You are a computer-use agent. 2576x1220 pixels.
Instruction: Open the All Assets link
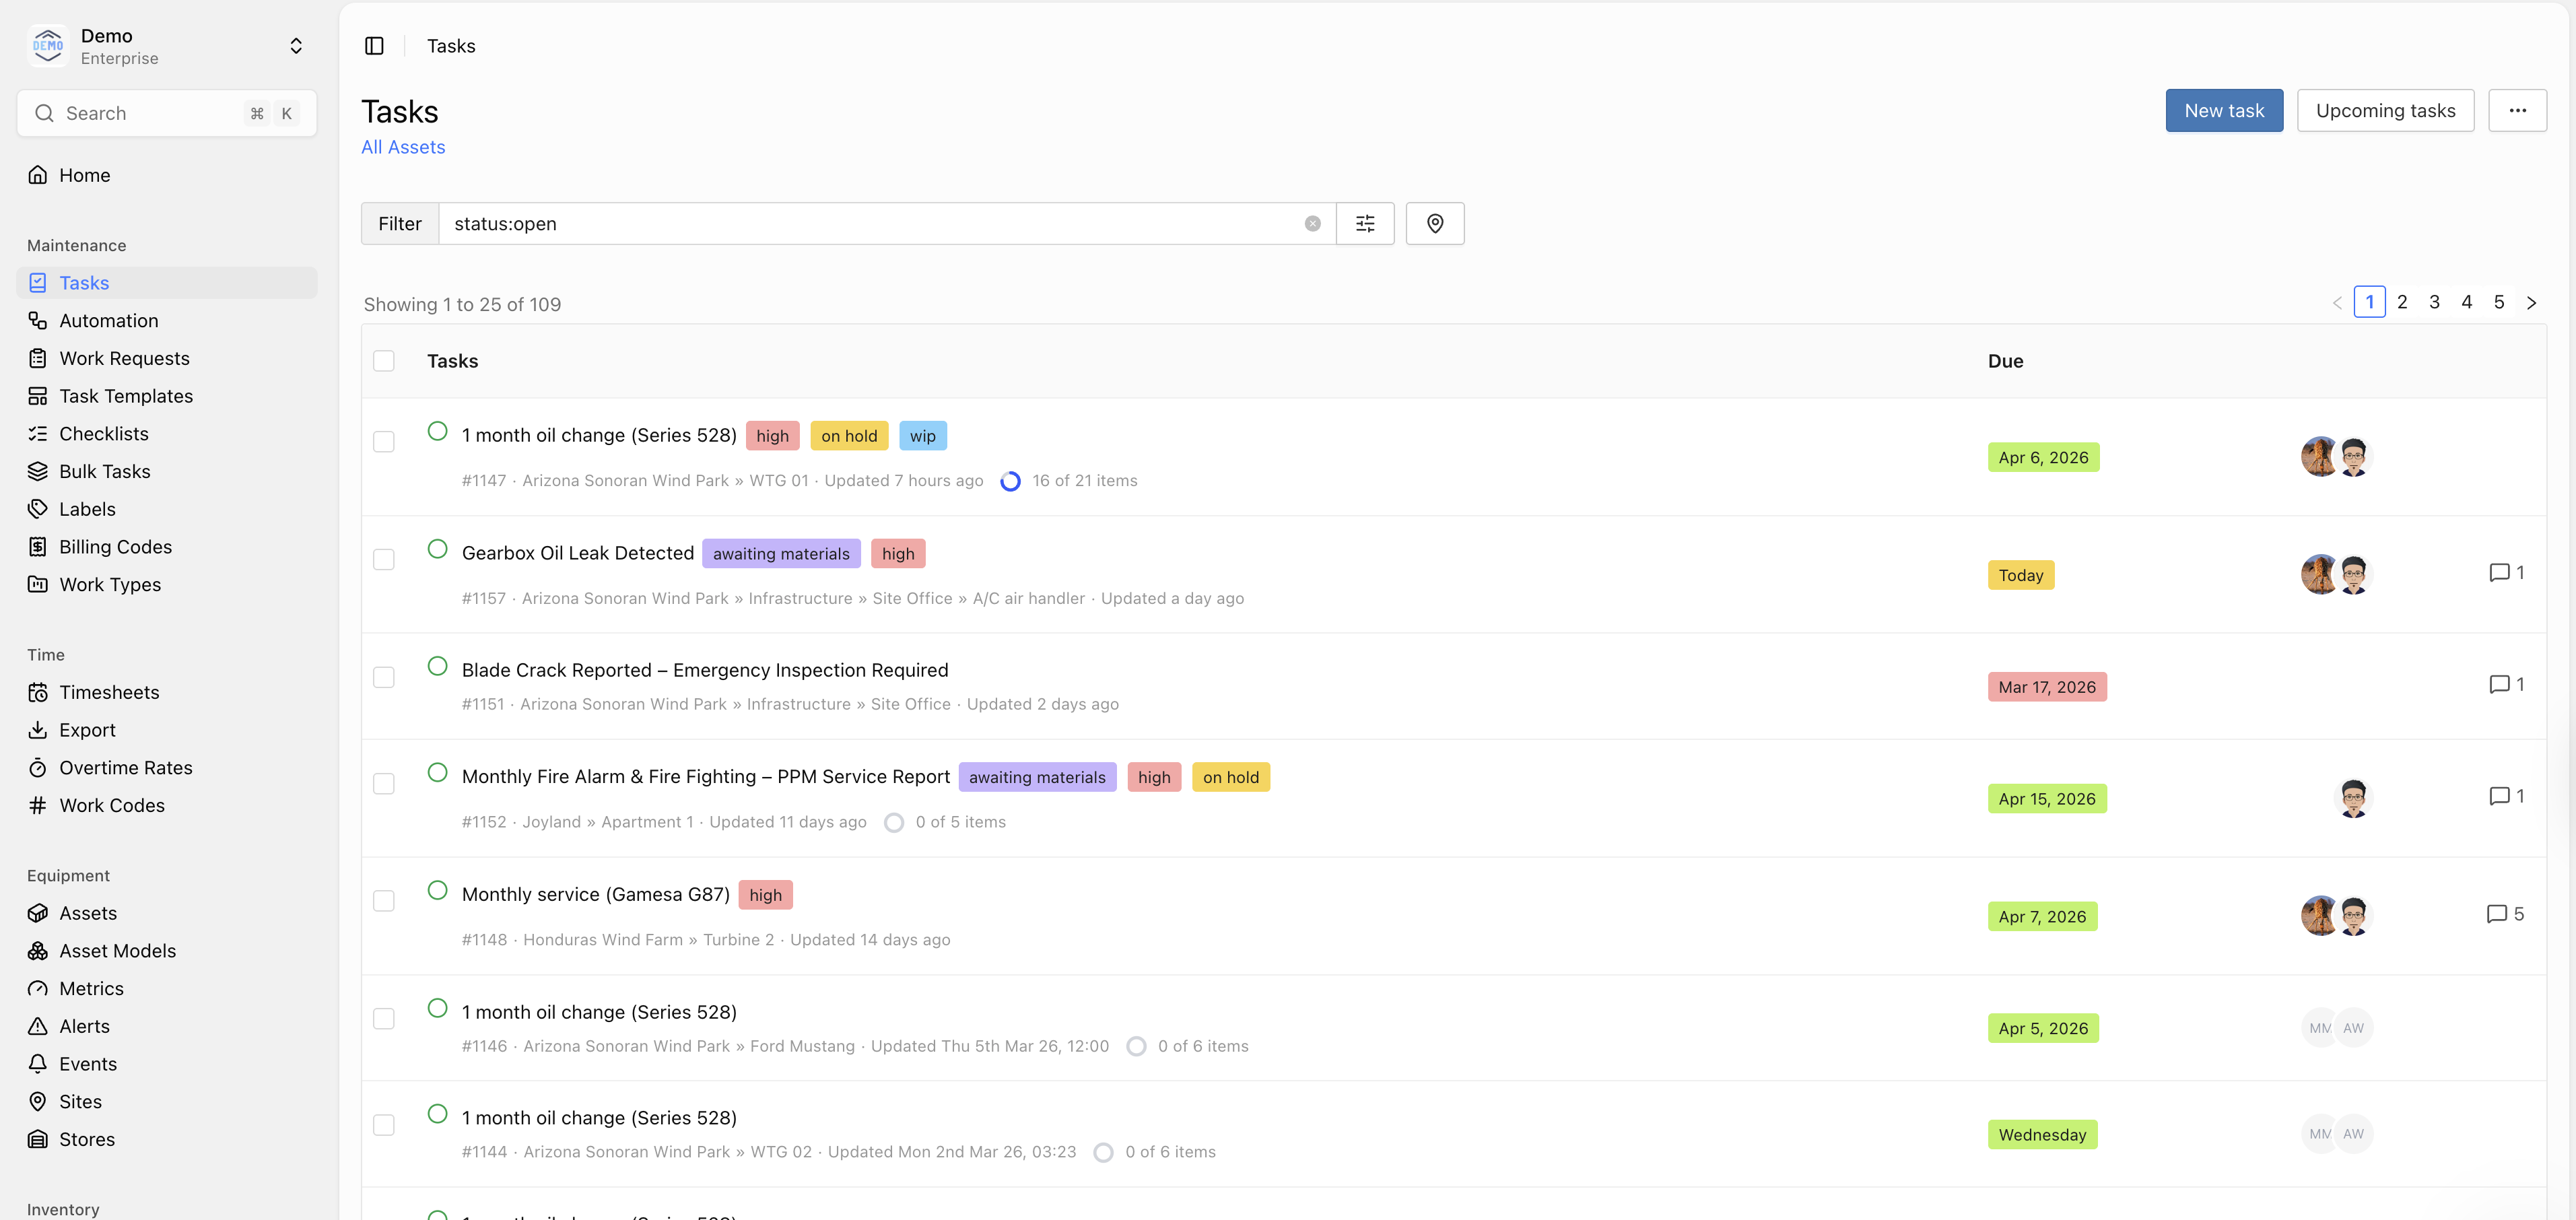tap(403, 147)
